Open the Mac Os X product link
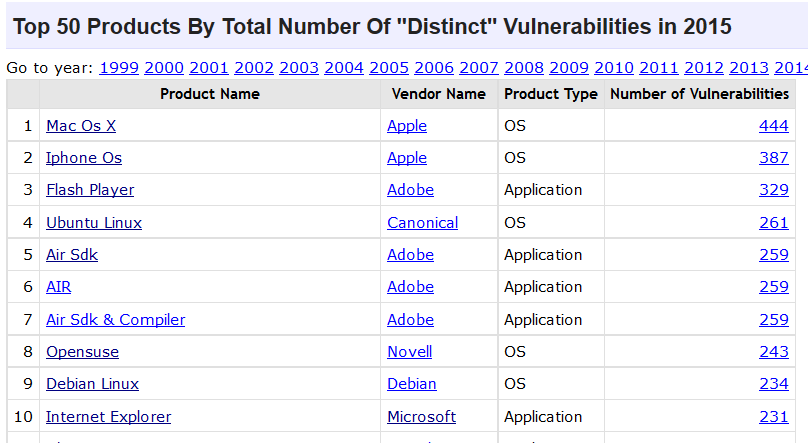 coord(81,126)
